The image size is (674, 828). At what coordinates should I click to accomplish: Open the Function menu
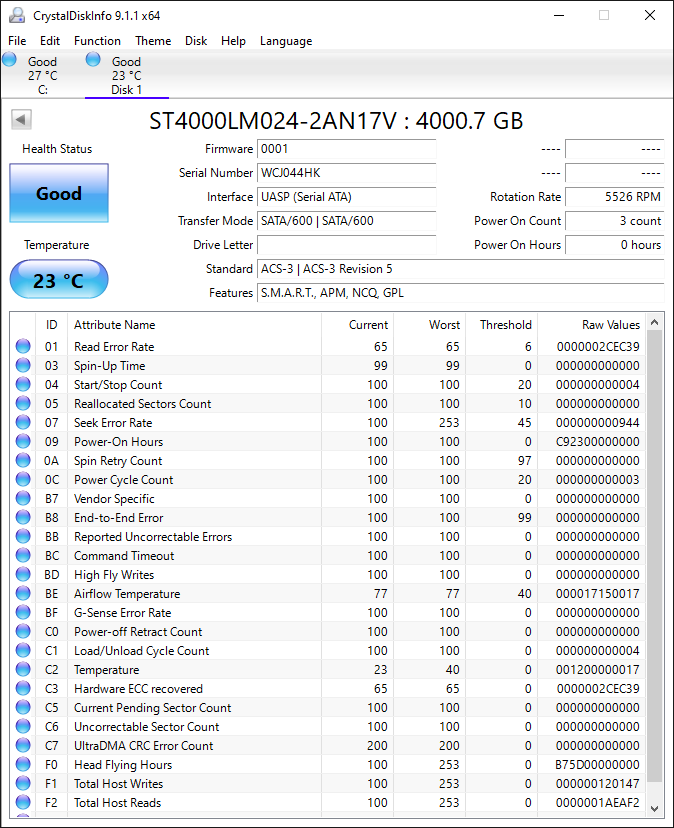pyautogui.click(x=97, y=41)
